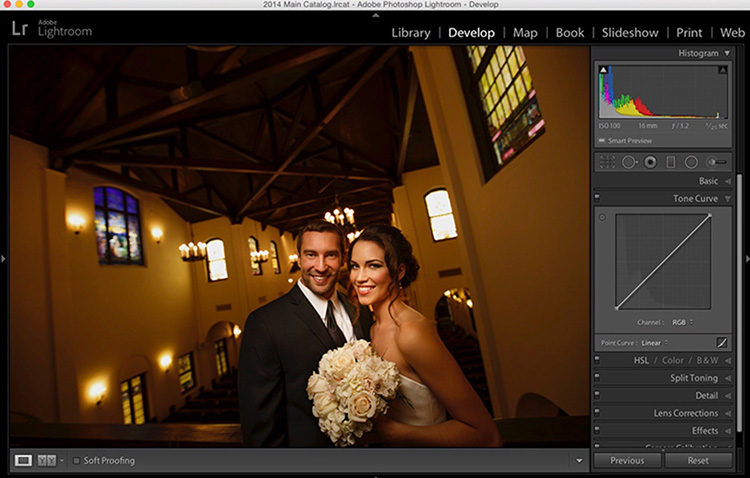Expand the Lens Corrections panel

pos(728,413)
